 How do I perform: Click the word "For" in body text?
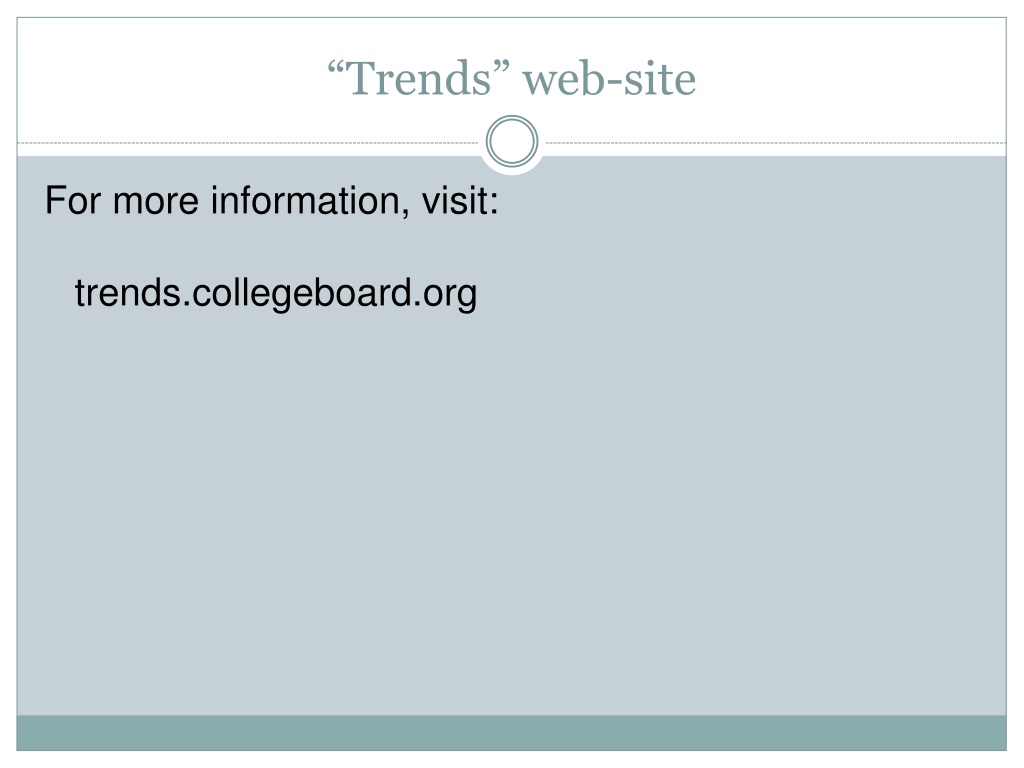tap(72, 200)
